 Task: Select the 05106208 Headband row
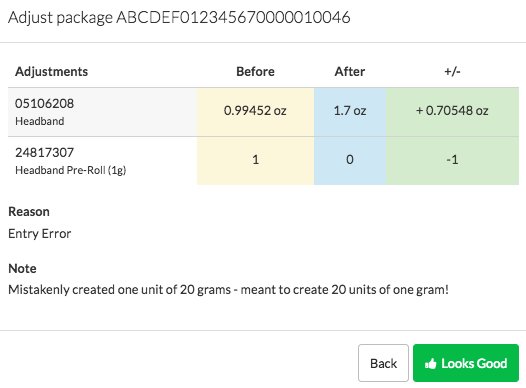pos(263,112)
